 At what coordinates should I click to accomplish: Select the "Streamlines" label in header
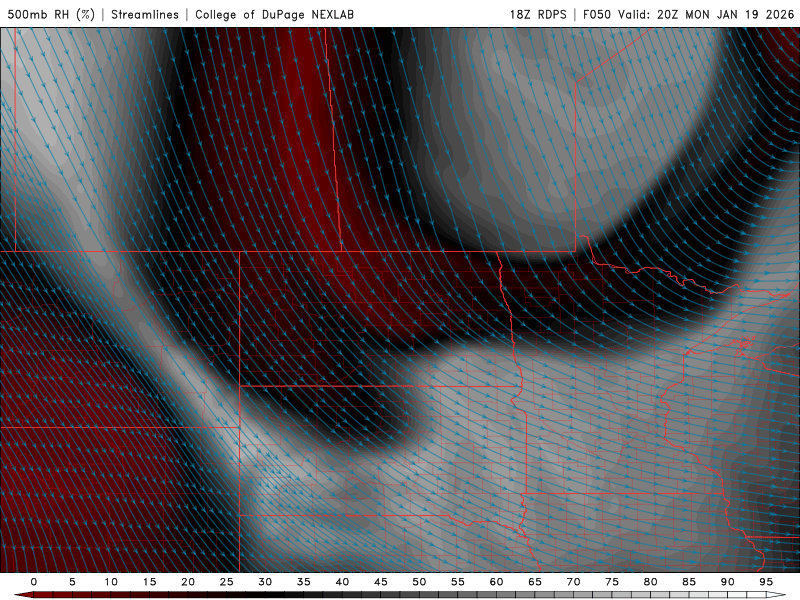[145, 14]
